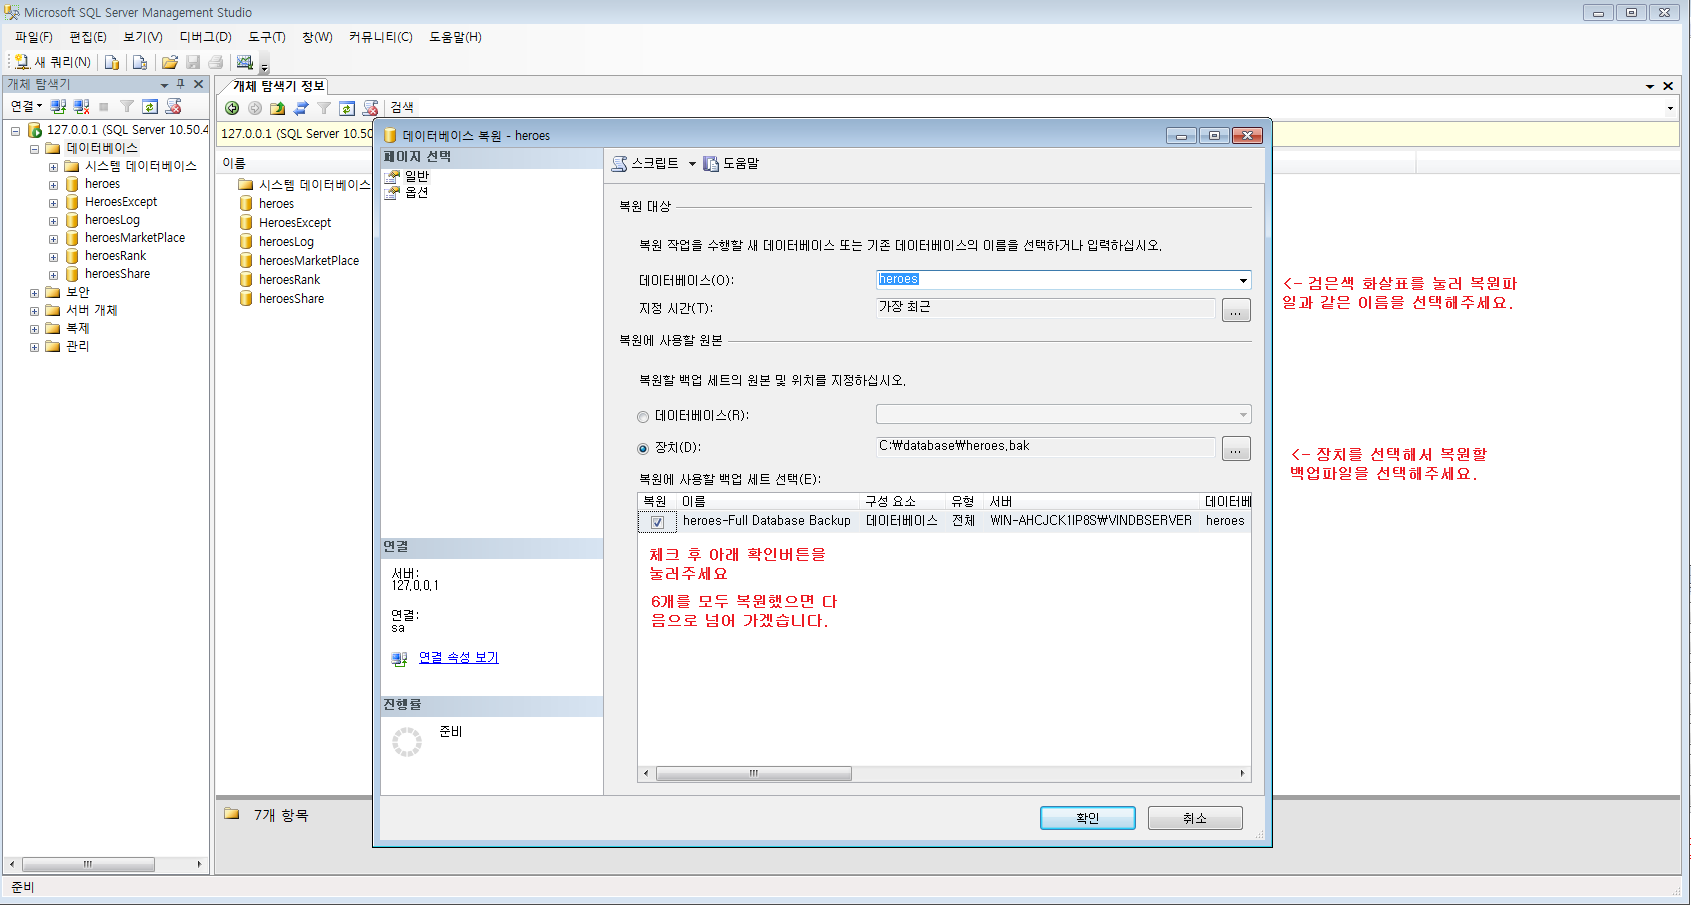
Task: Click the green Back arrow in Details
Action: [232, 108]
